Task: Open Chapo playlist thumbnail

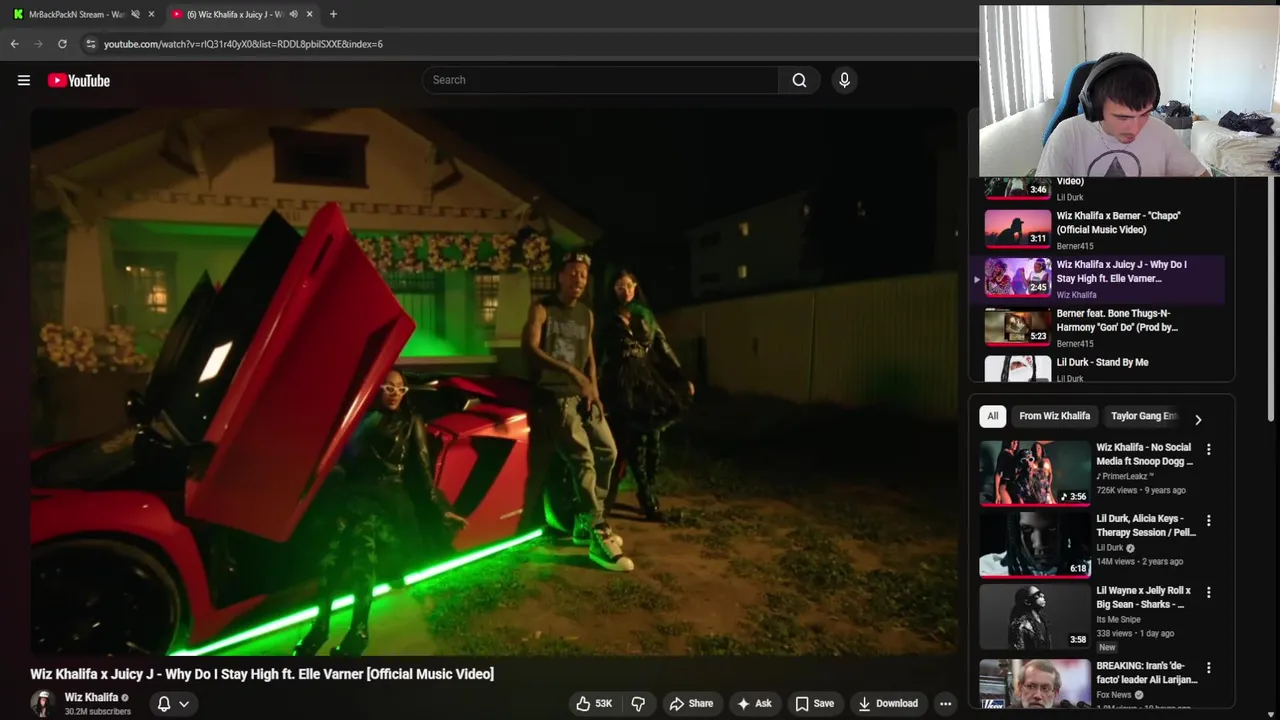Action: click(1017, 229)
